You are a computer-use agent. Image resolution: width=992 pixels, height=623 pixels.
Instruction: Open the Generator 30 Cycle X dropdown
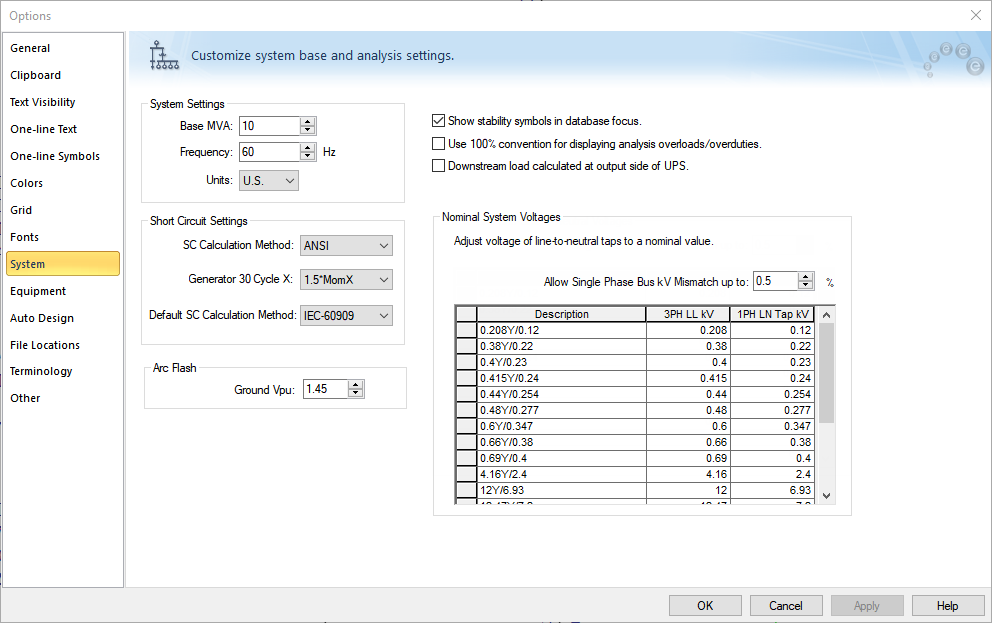click(346, 280)
